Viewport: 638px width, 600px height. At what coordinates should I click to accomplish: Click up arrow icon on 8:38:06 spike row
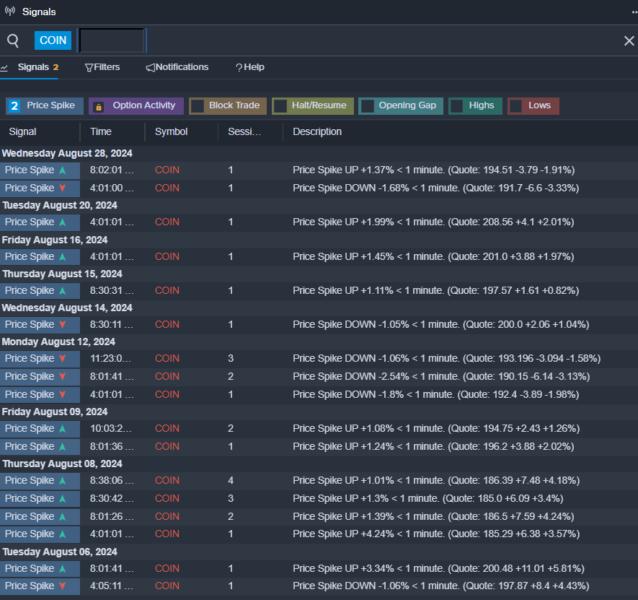tap(62, 480)
